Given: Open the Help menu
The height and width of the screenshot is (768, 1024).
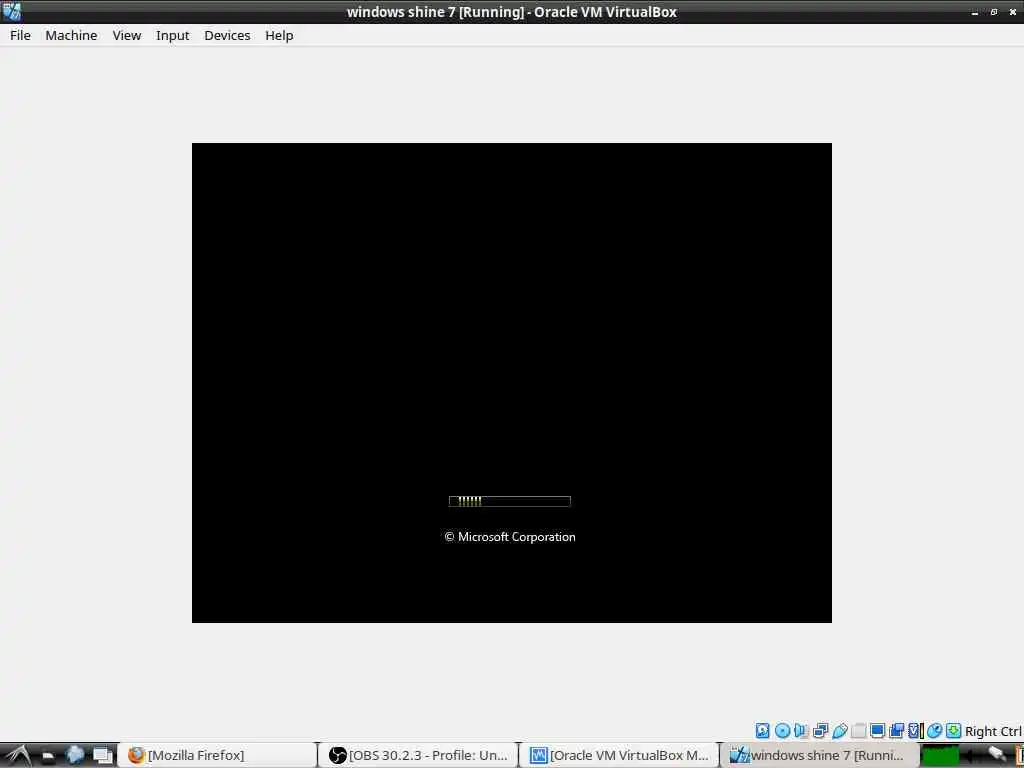Looking at the screenshot, I should 279,35.
